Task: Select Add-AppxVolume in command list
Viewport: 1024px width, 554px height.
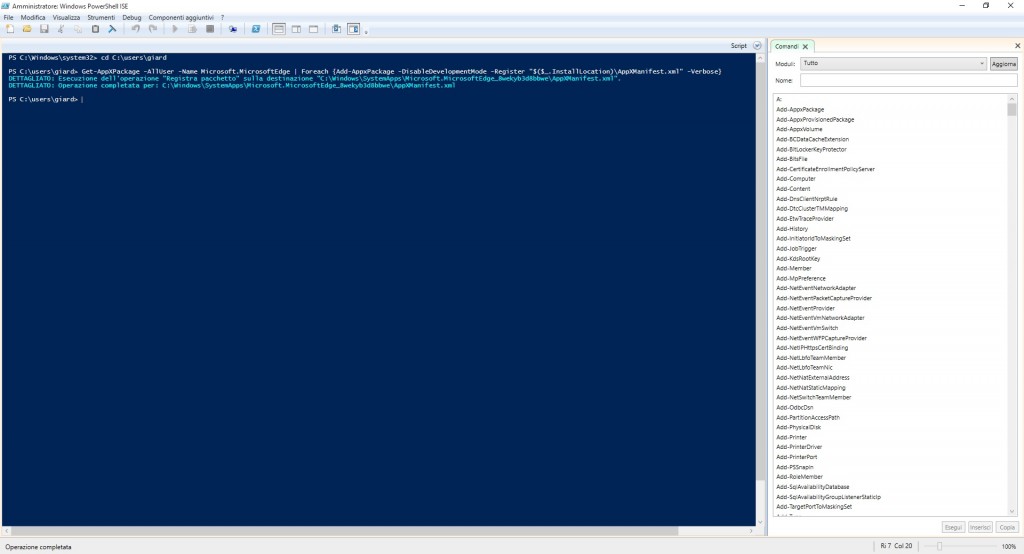Action: (799, 129)
